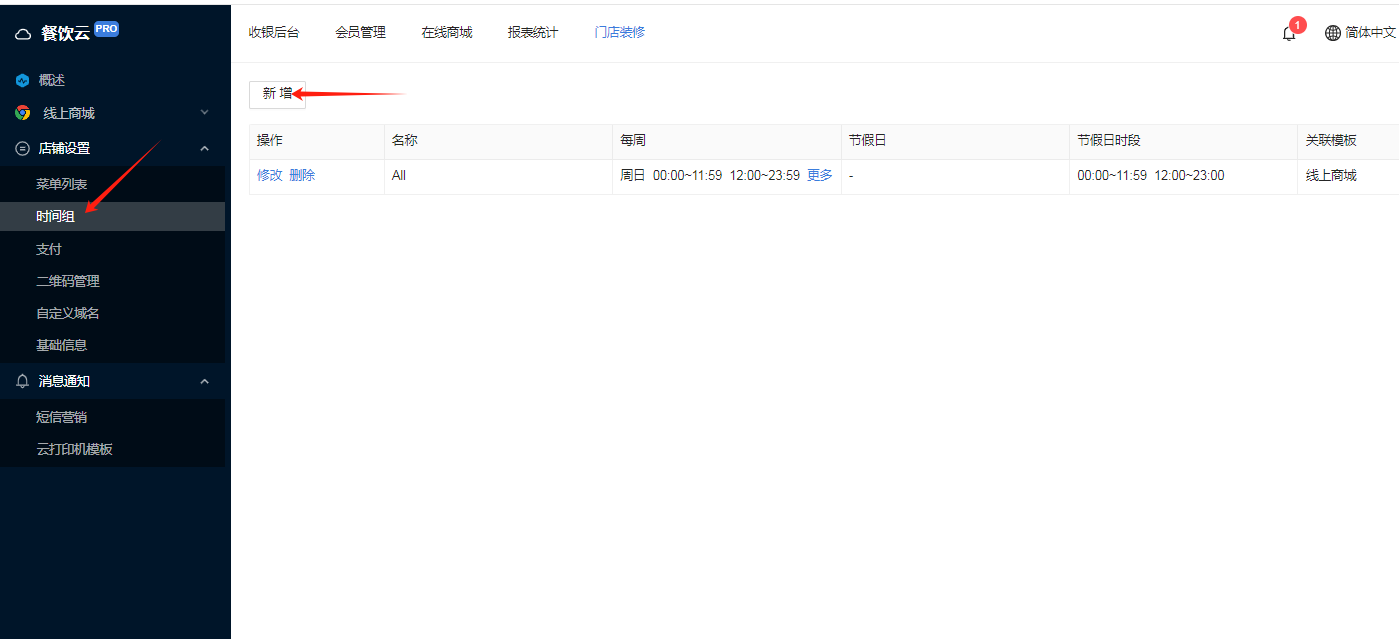Click the 新增 button
Viewport: 1399px width, 639px height.
tap(277, 93)
